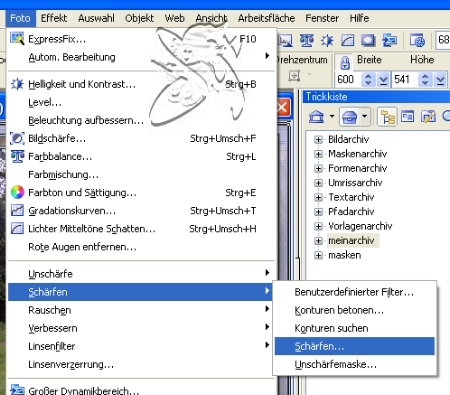Click the brightness sun icon in the toolbar
This screenshot has height=395, width=450.
[327, 41]
